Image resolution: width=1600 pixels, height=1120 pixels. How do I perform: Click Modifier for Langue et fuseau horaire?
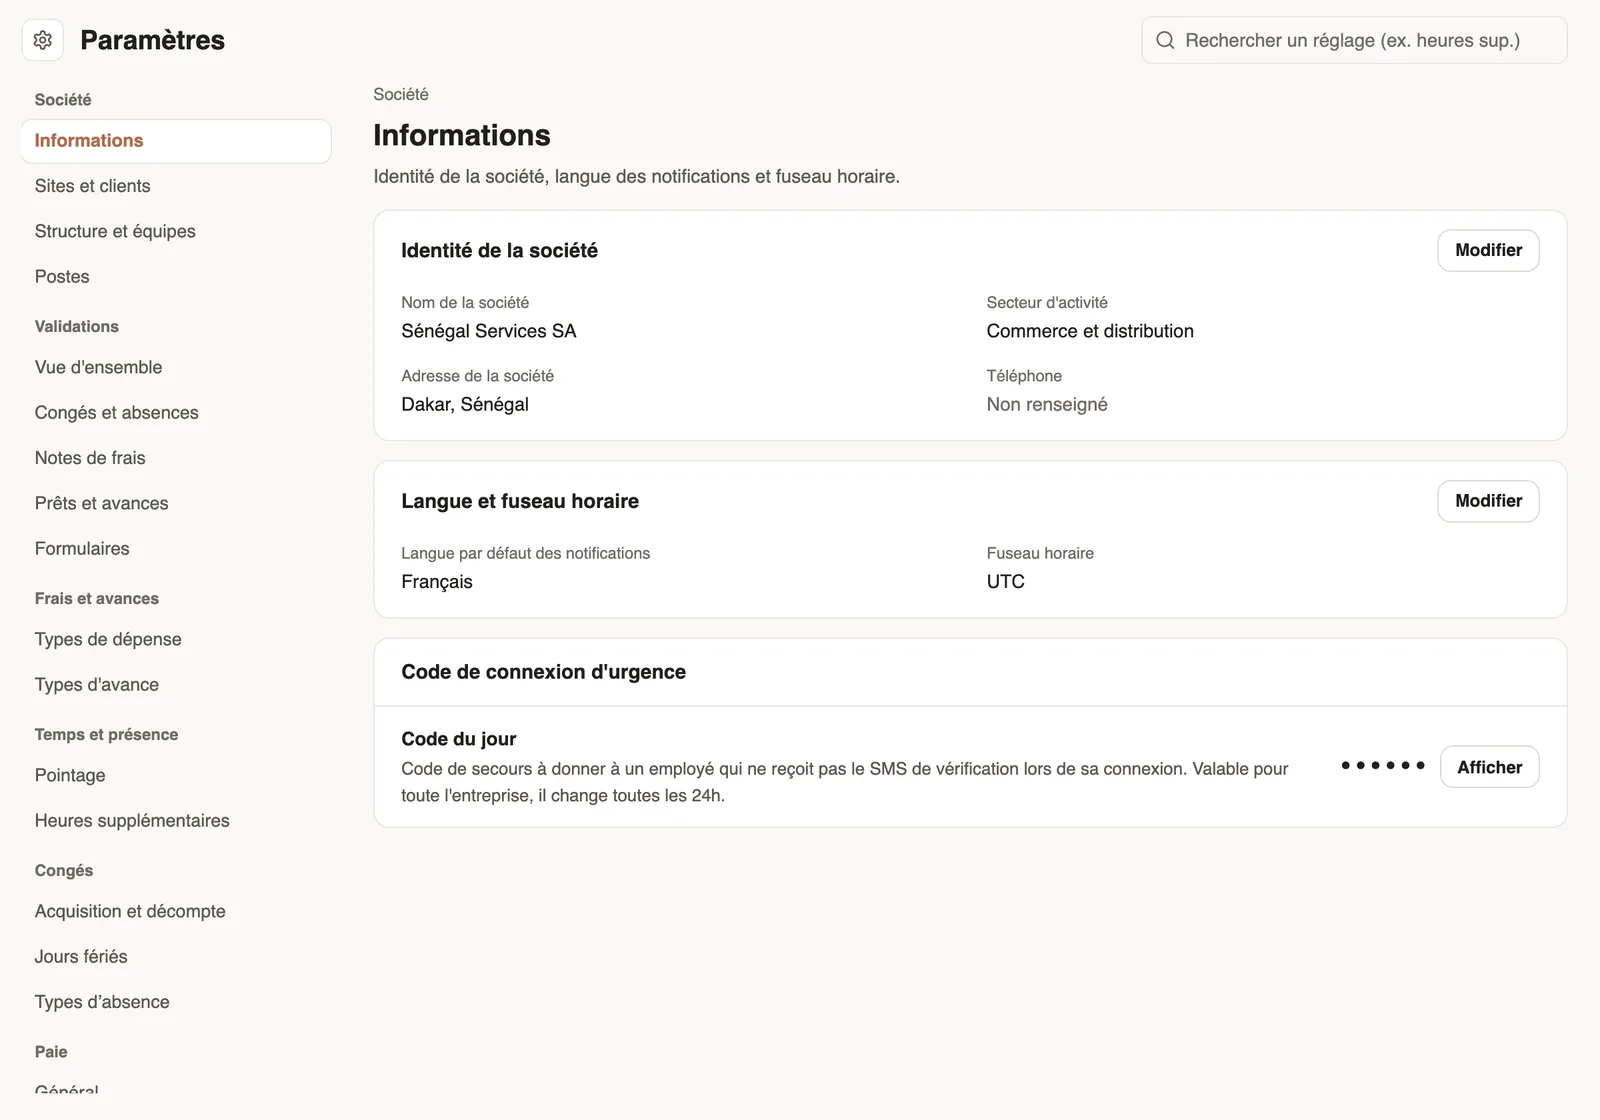(x=1488, y=501)
